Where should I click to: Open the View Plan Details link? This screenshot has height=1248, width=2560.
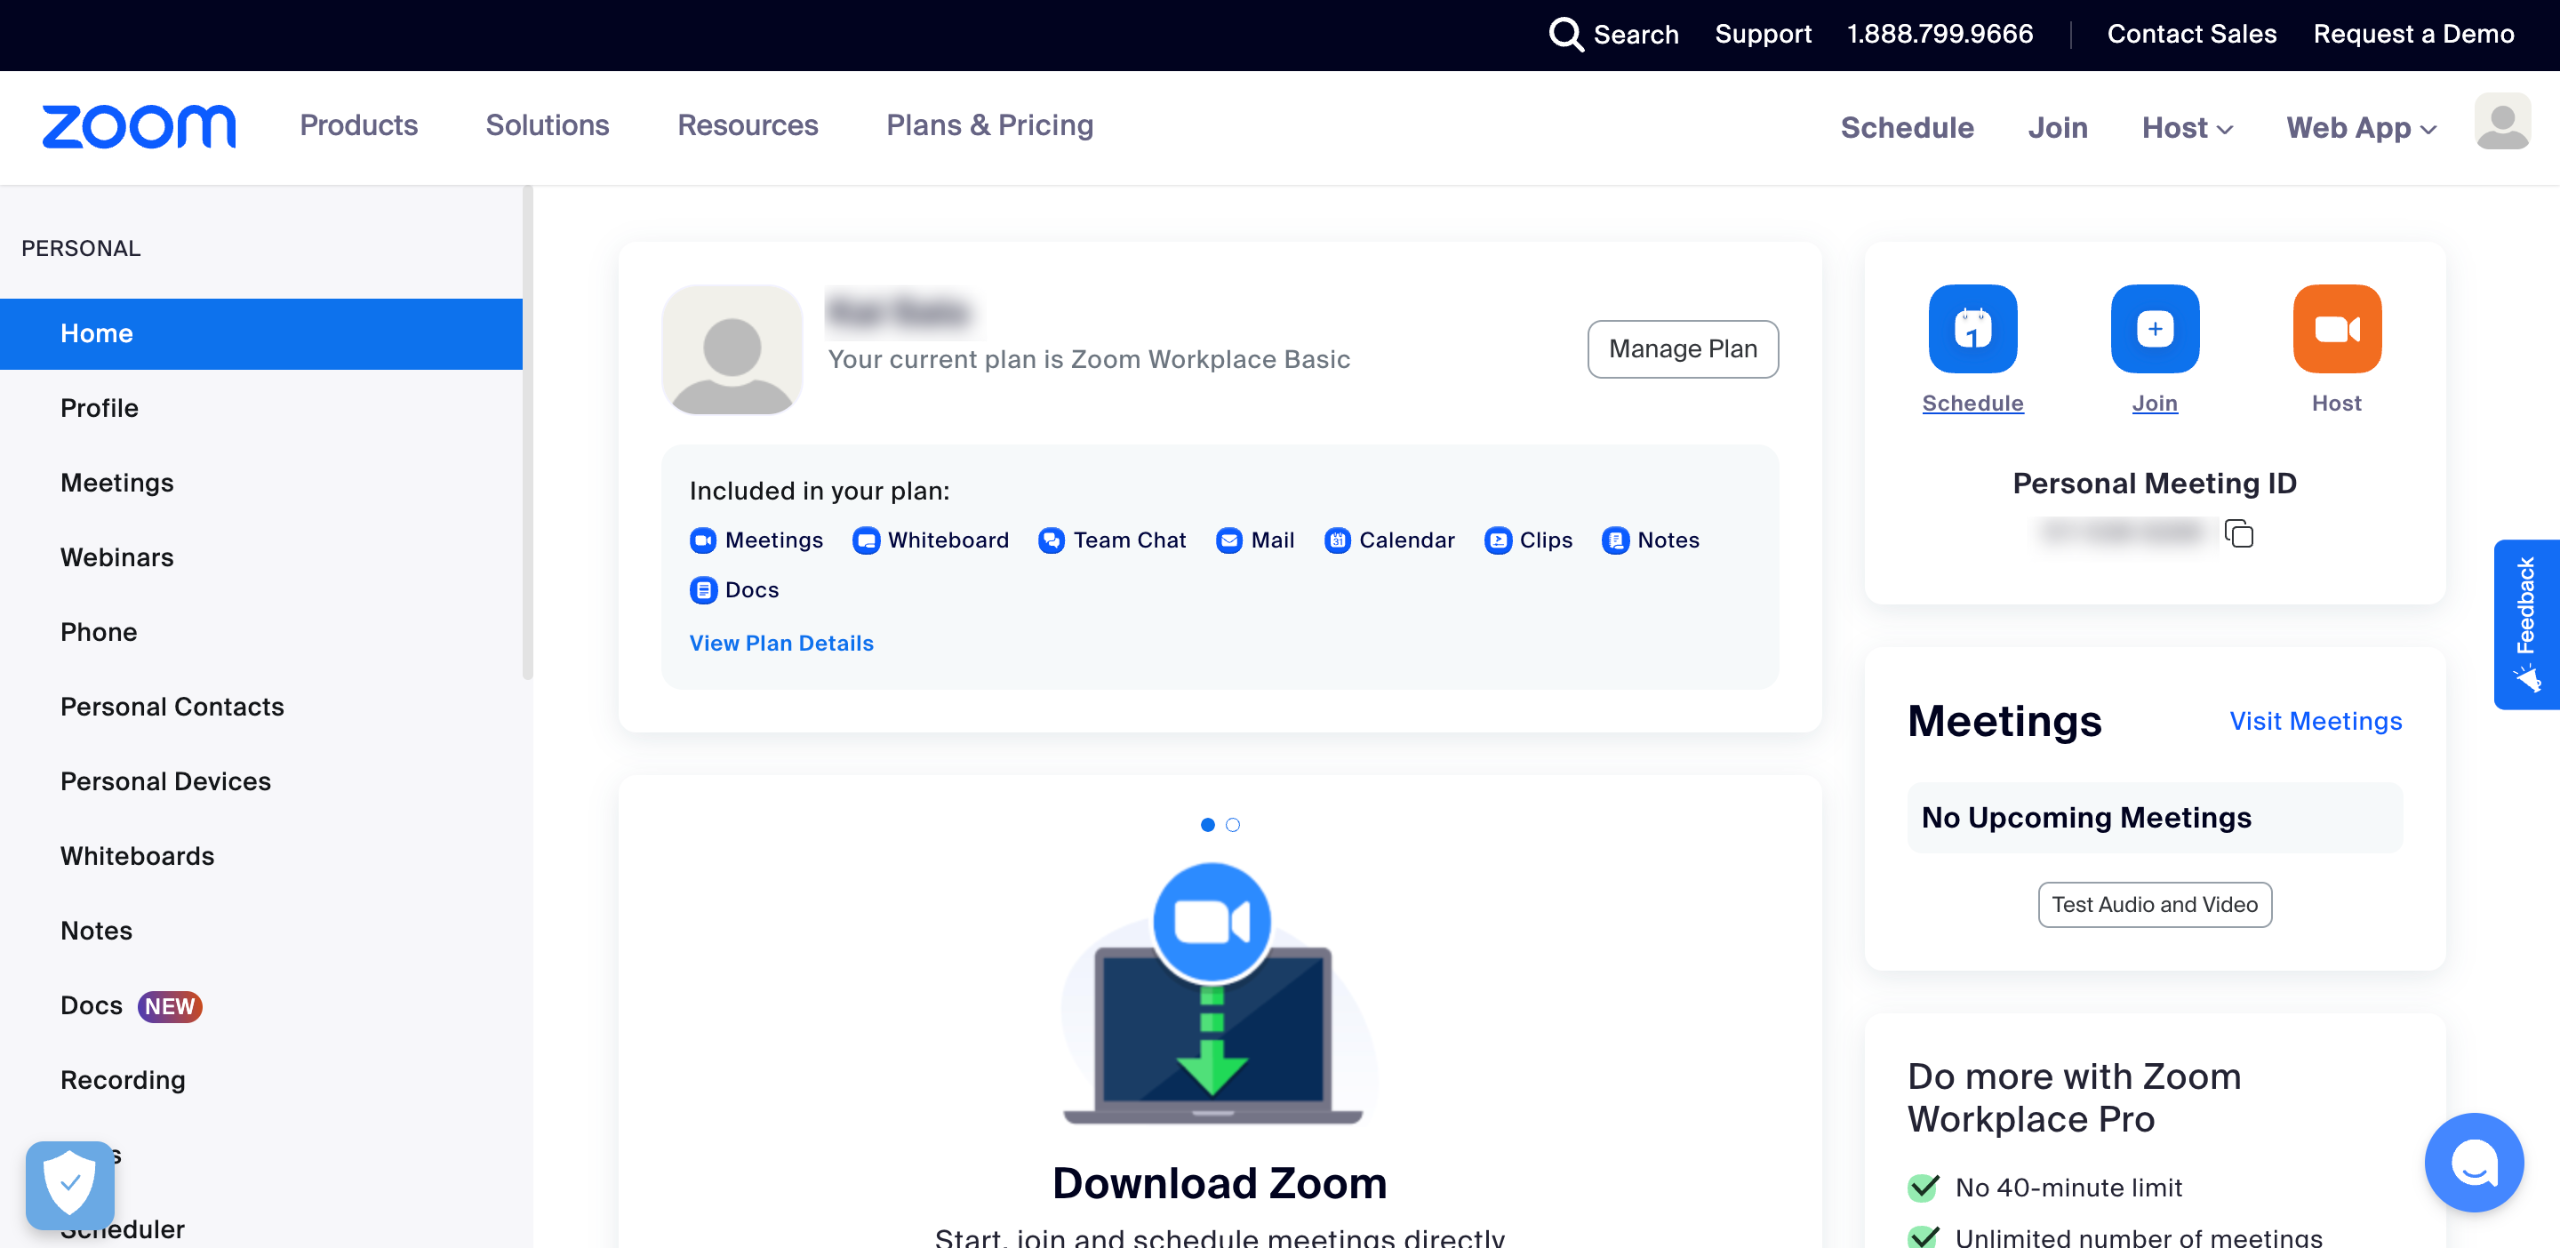781,643
